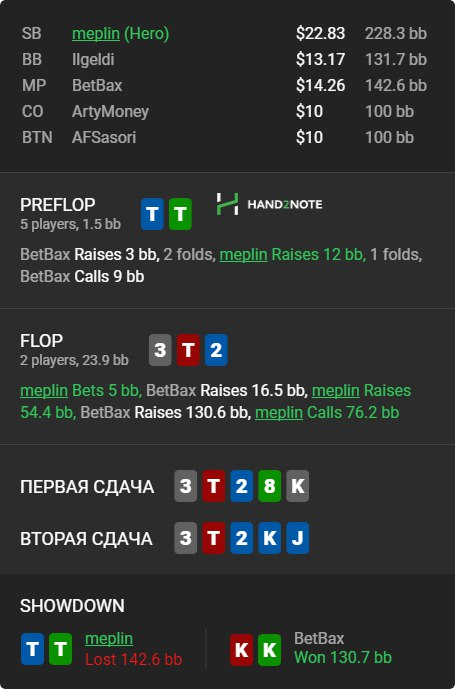The width and height of the screenshot is (455, 689).
Task: Click the 'Won 130.7 bb' result text
Action: [343, 658]
